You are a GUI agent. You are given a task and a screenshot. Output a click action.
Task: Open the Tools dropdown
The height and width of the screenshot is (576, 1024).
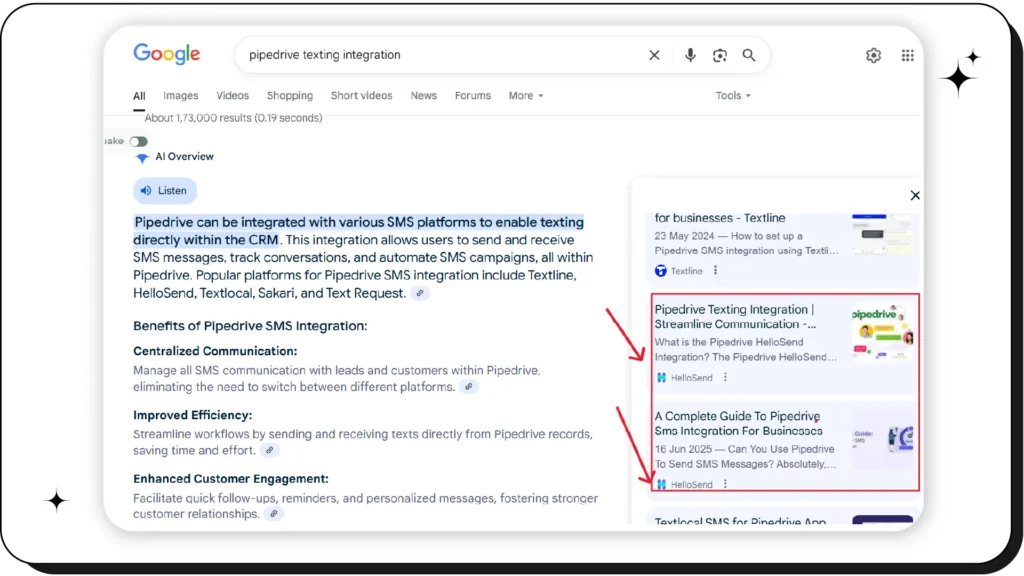click(733, 95)
